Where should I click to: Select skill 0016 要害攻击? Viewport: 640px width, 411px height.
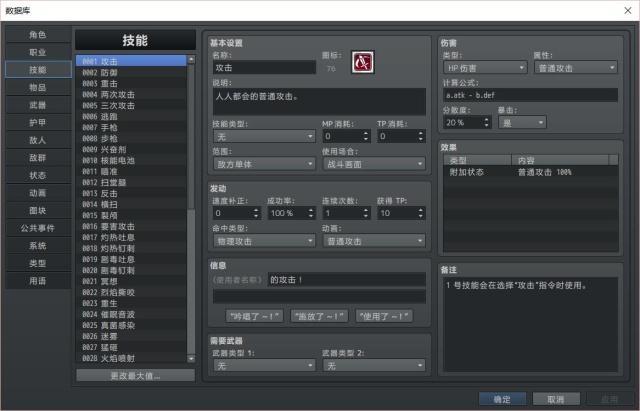coord(131,227)
